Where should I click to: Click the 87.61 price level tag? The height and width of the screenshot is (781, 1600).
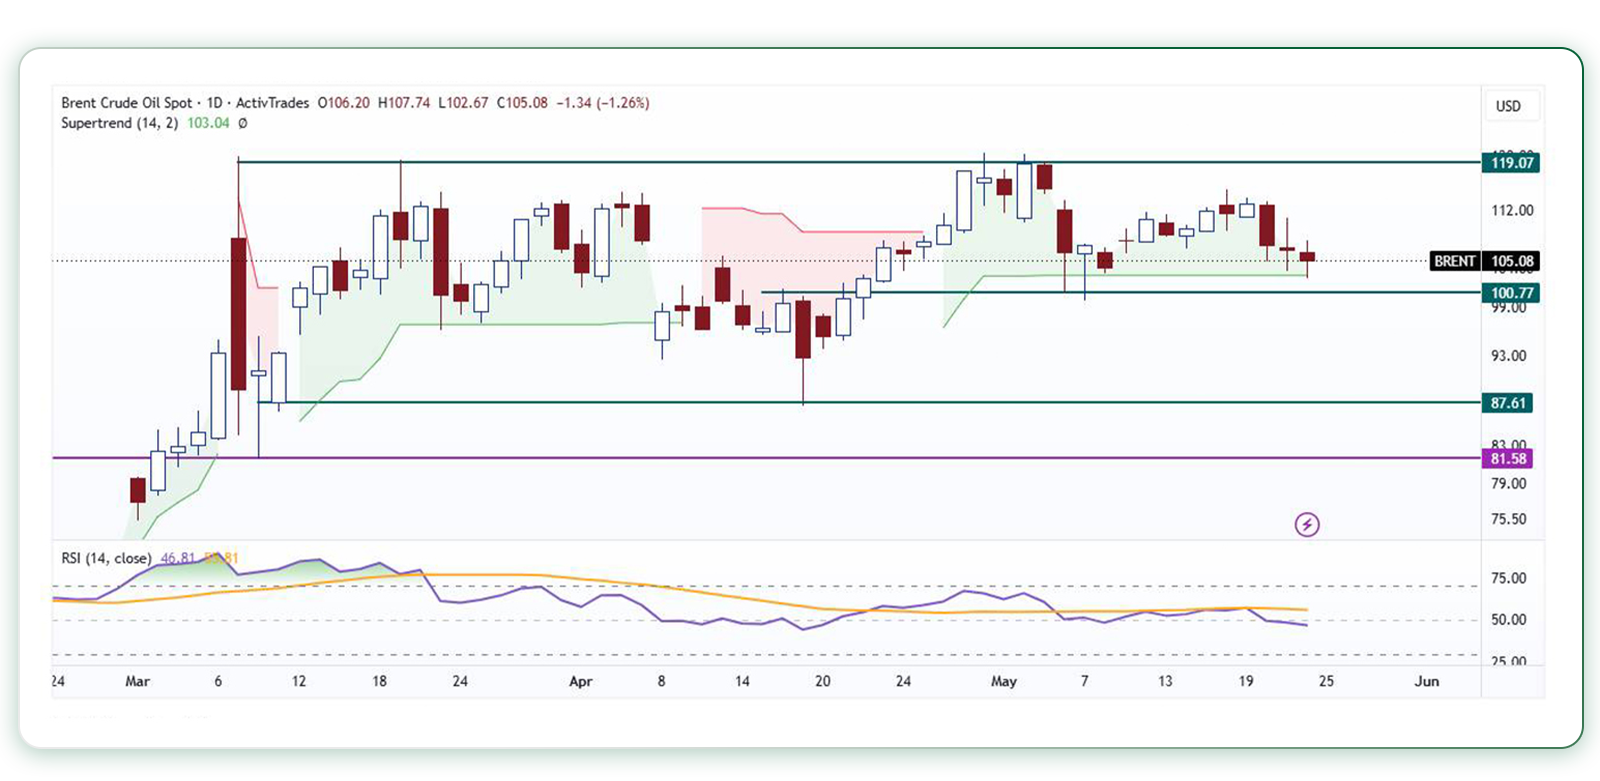[1508, 403]
